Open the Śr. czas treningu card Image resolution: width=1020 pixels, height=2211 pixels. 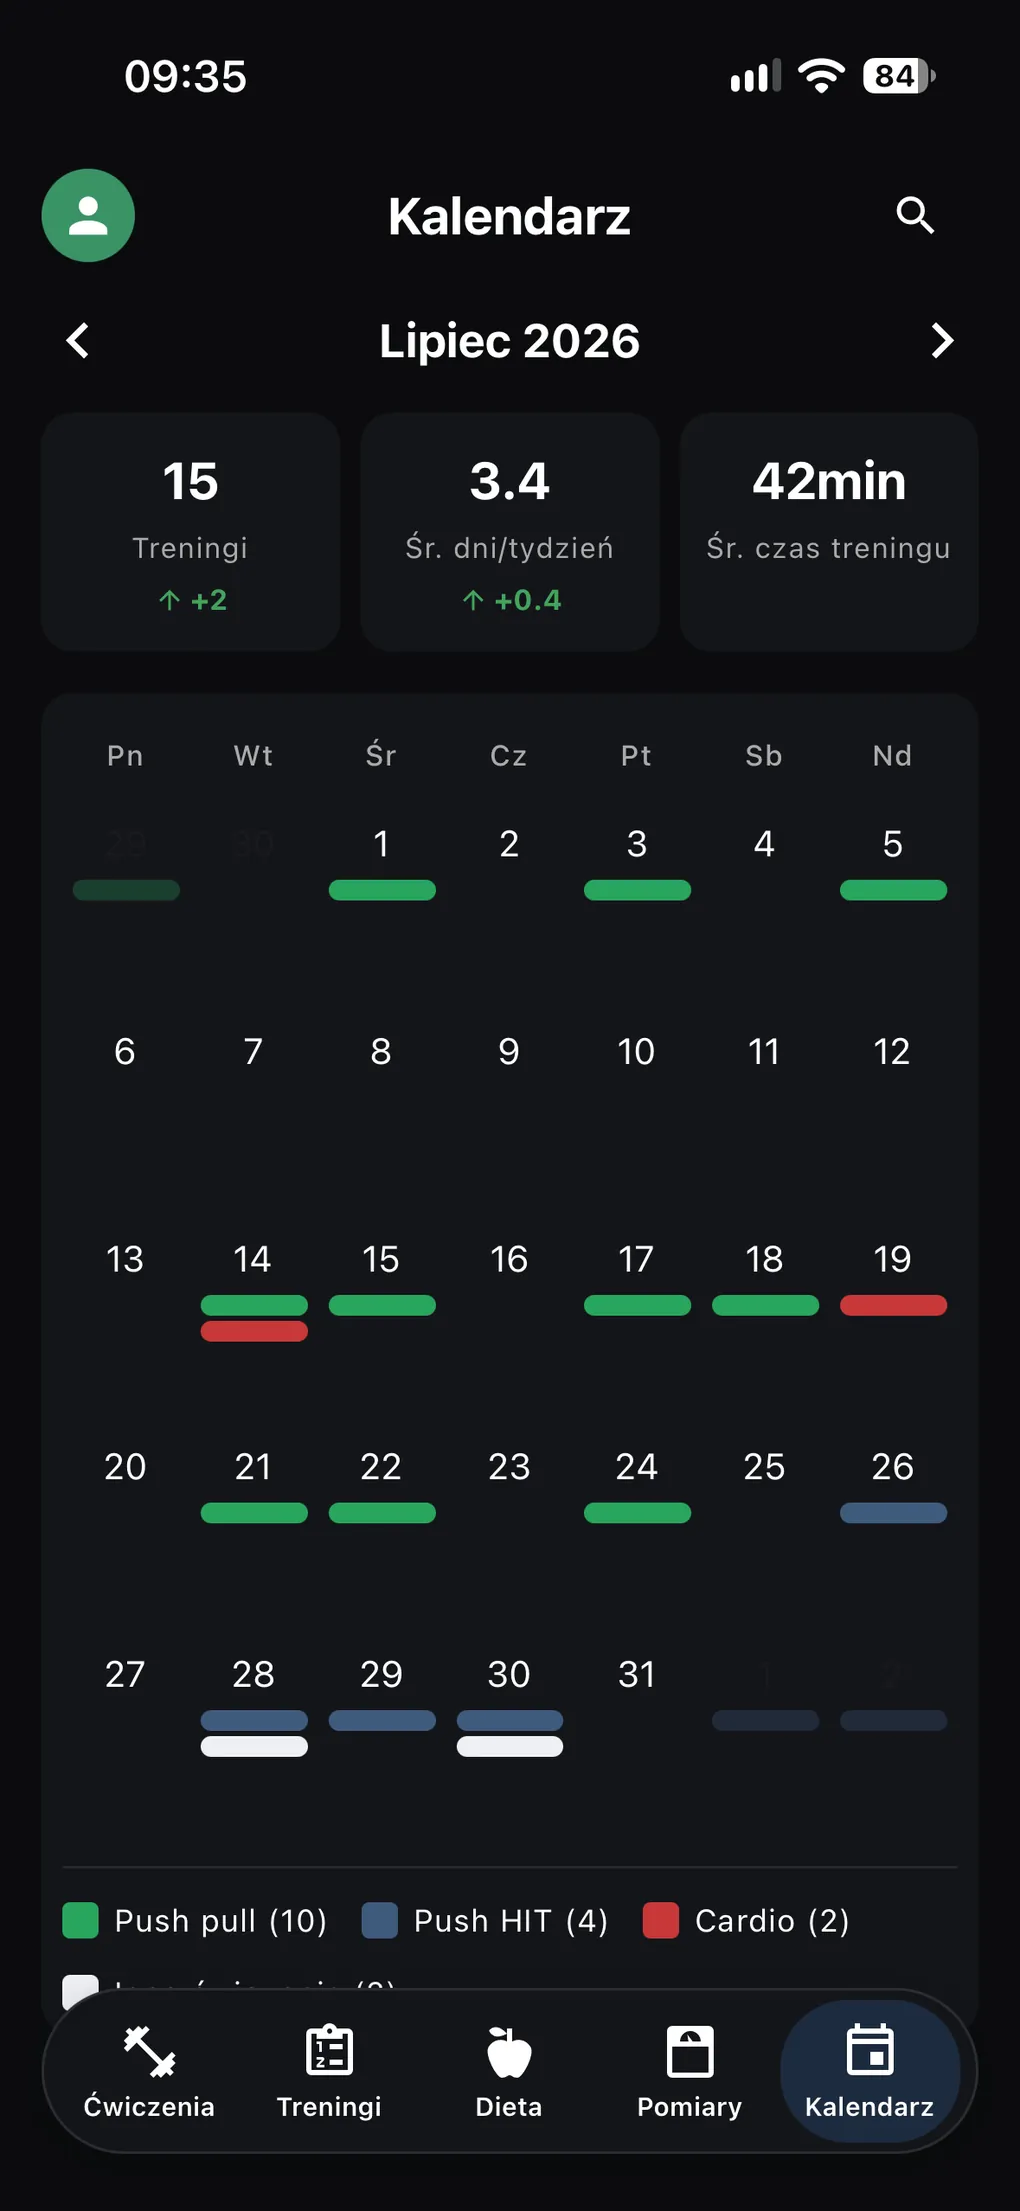[829, 532]
